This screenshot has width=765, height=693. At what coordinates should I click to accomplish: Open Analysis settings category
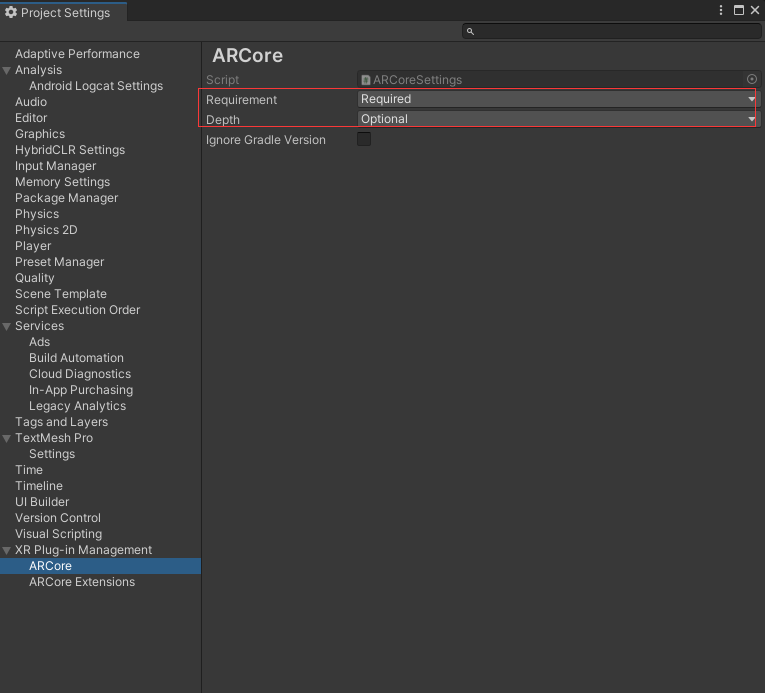tap(39, 70)
